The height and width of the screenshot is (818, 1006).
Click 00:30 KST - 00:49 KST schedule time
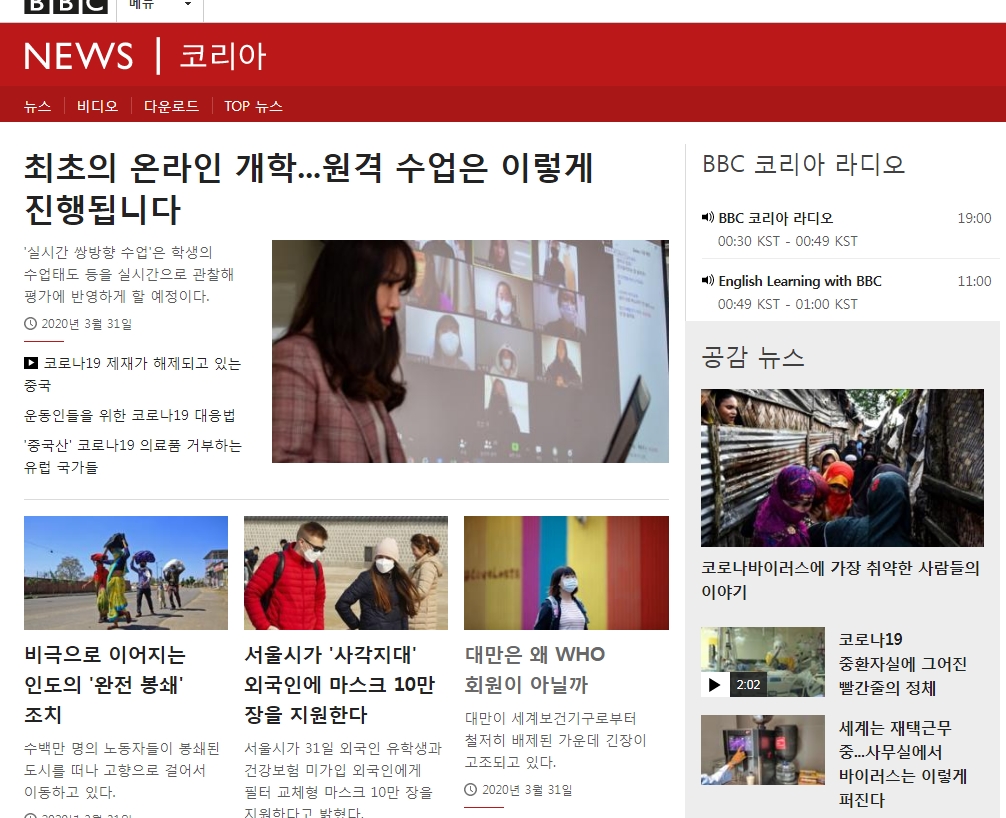click(787, 241)
